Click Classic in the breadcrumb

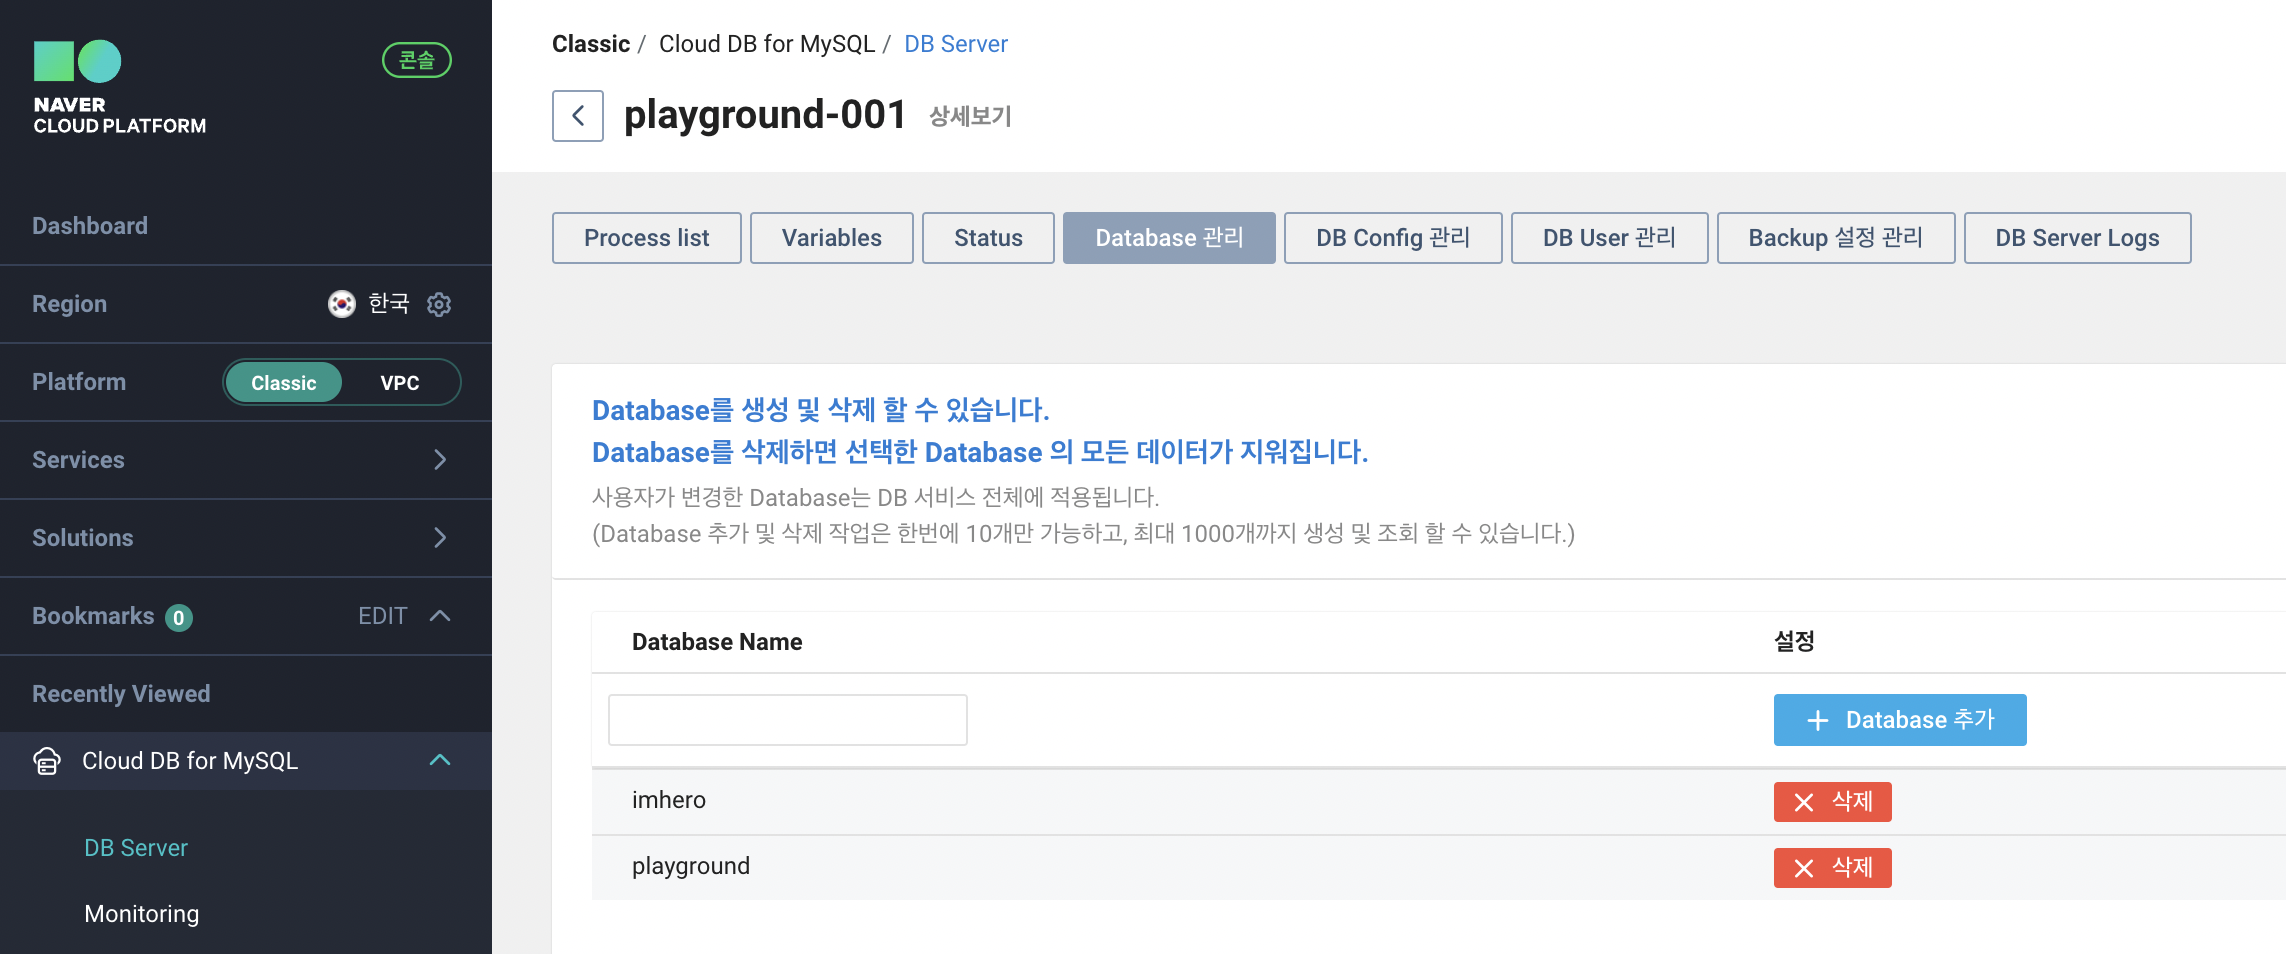(x=591, y=44)
